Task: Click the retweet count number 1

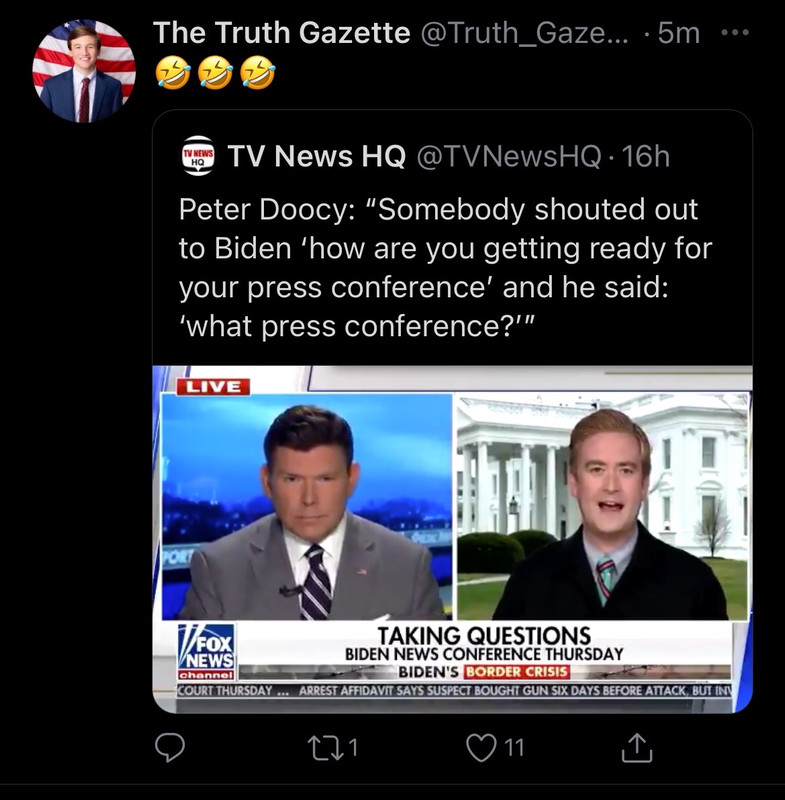Action: tap(354, 748)
